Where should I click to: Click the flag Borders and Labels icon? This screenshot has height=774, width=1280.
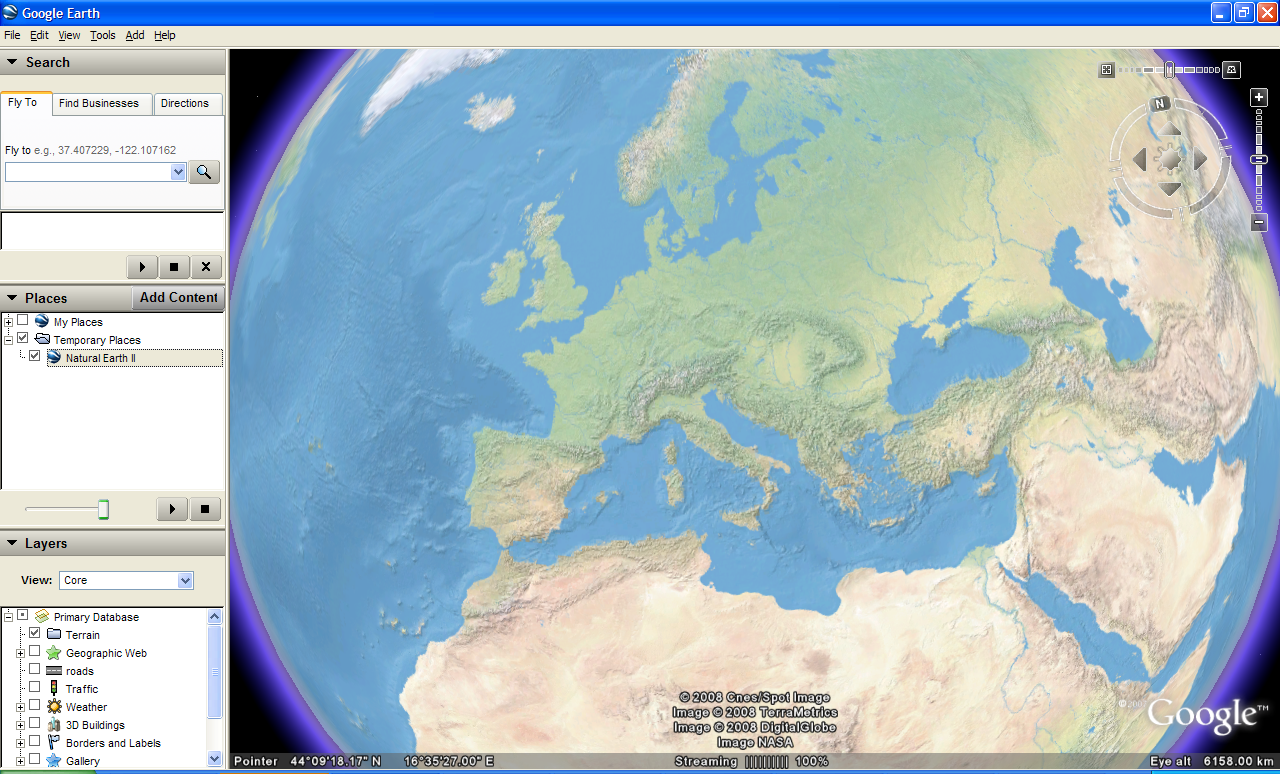click(54, 743)
